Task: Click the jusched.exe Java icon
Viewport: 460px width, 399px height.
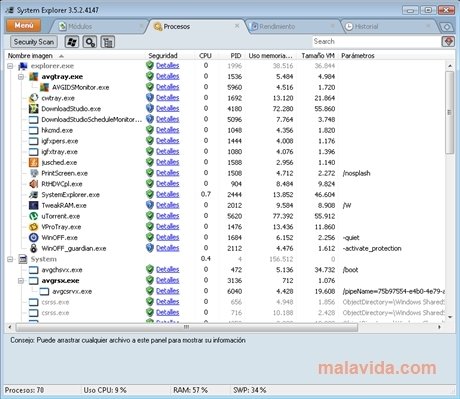Action: [33, 162]
